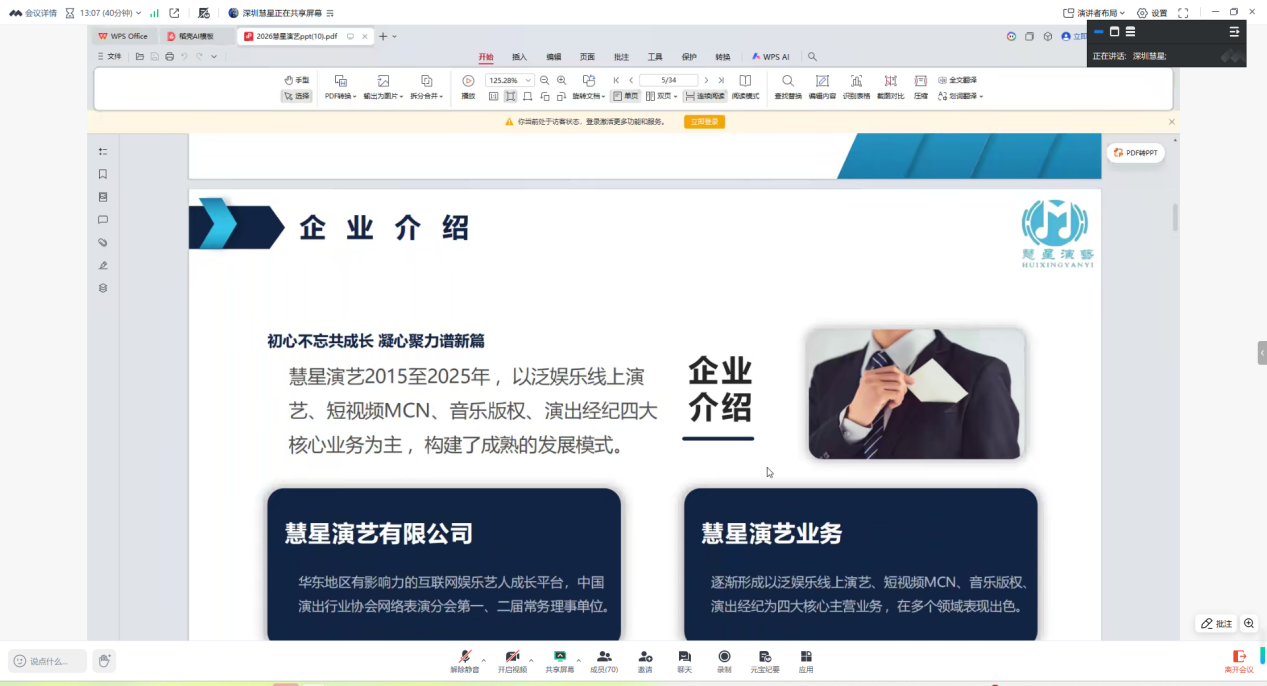The width and height of the screenshot is (1267, 686).
Task: Switch to the 稻壳AI模板 tab
Action: [195, 36]
